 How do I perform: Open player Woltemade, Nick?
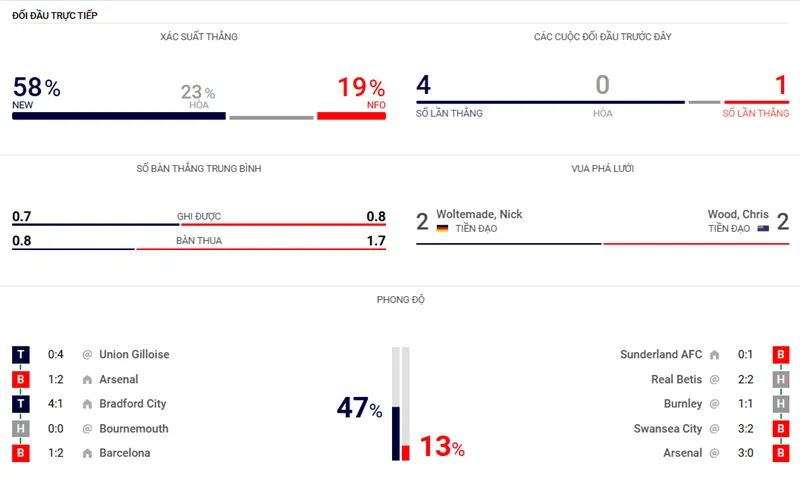pyautogui.click(x=489, y=214)
